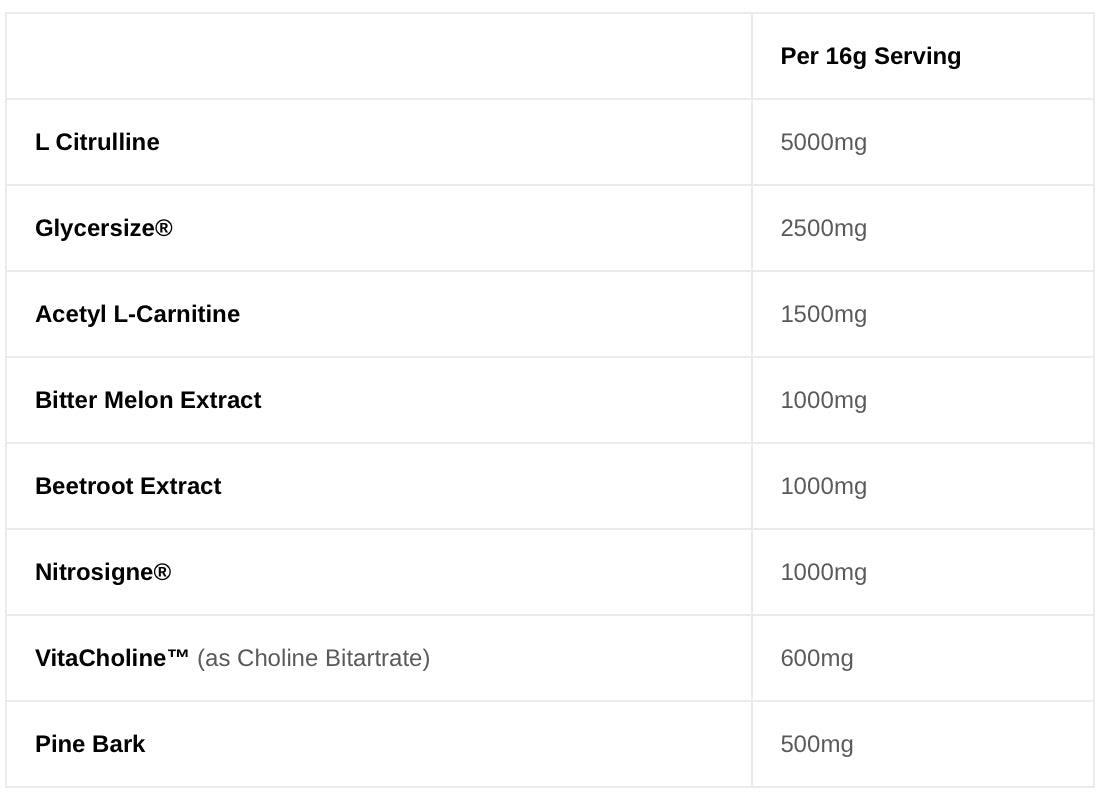Click the 1000mg value beside Beetroot Extract
1105x801 pixels.
pos(823,486)
